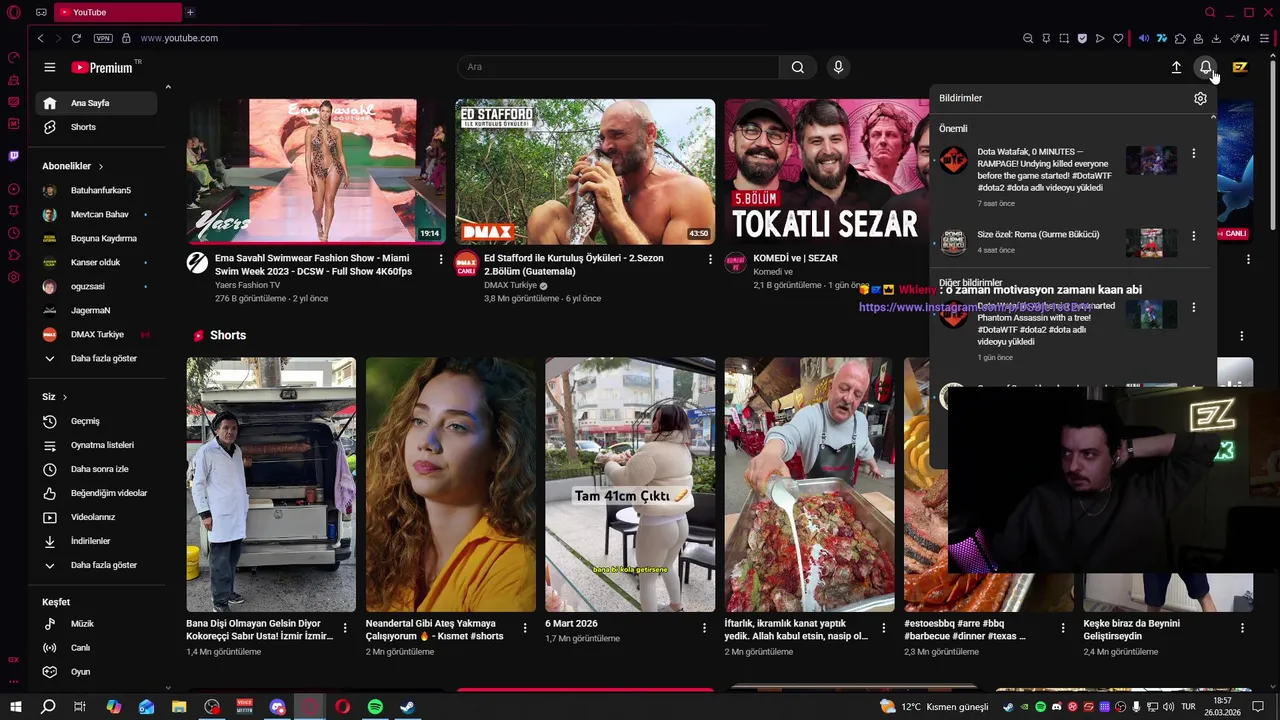Open Steam from the Windows taskbar
The image size is (1280, 720).
click(x=407, y=707)
